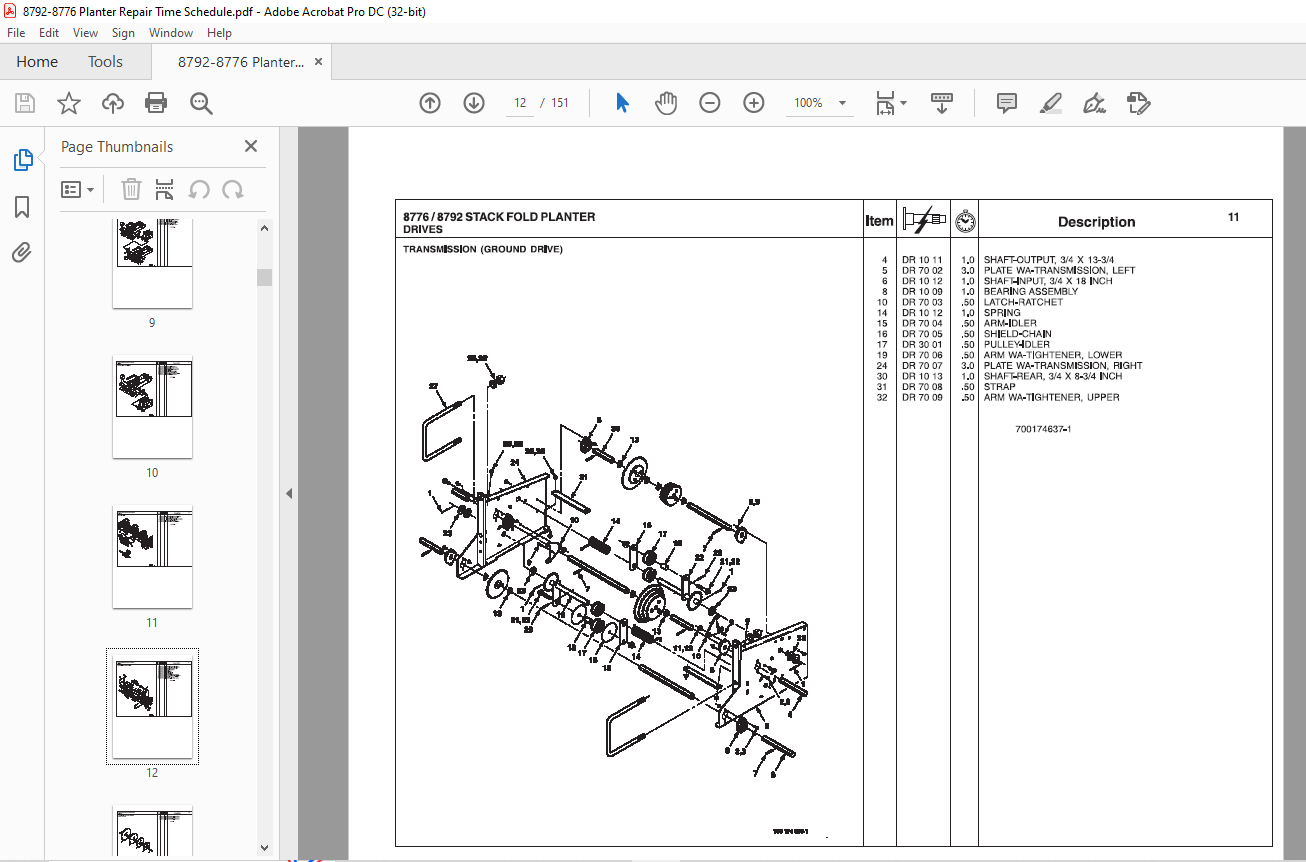Click 'DR 70 02' code cell
The width and height of the screenshot is (1306, 862).
click(922, 271)
